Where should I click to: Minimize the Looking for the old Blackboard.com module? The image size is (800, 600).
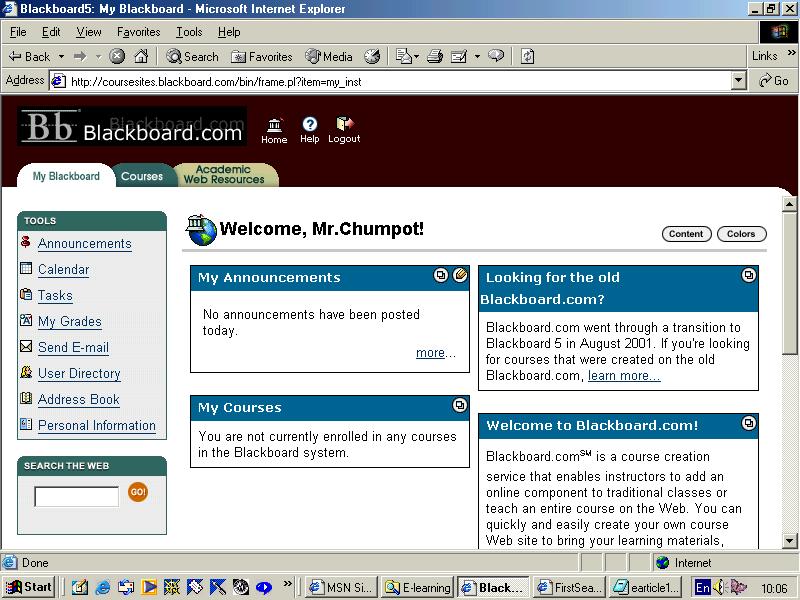[748, 276]
